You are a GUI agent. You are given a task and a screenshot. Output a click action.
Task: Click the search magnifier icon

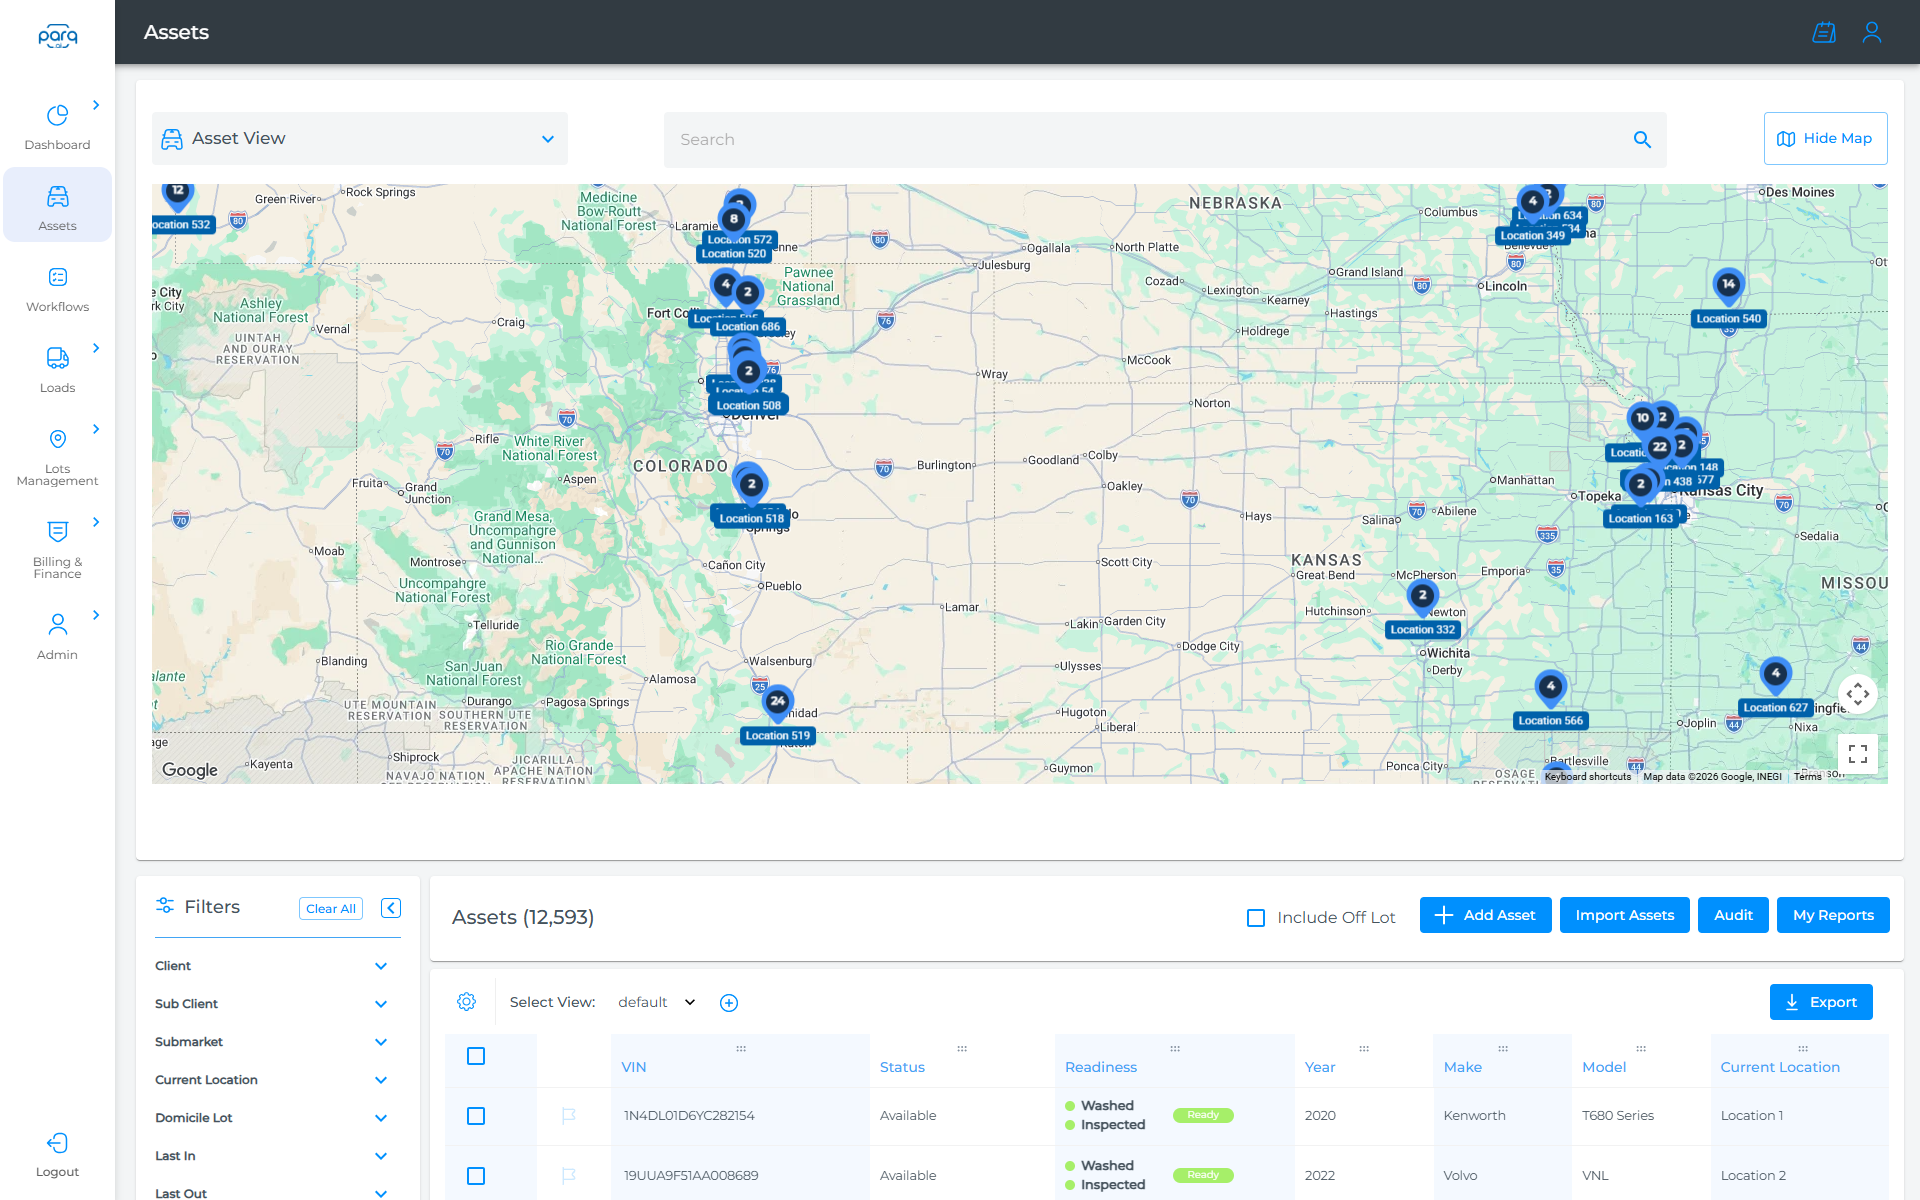coord(1642,140)
